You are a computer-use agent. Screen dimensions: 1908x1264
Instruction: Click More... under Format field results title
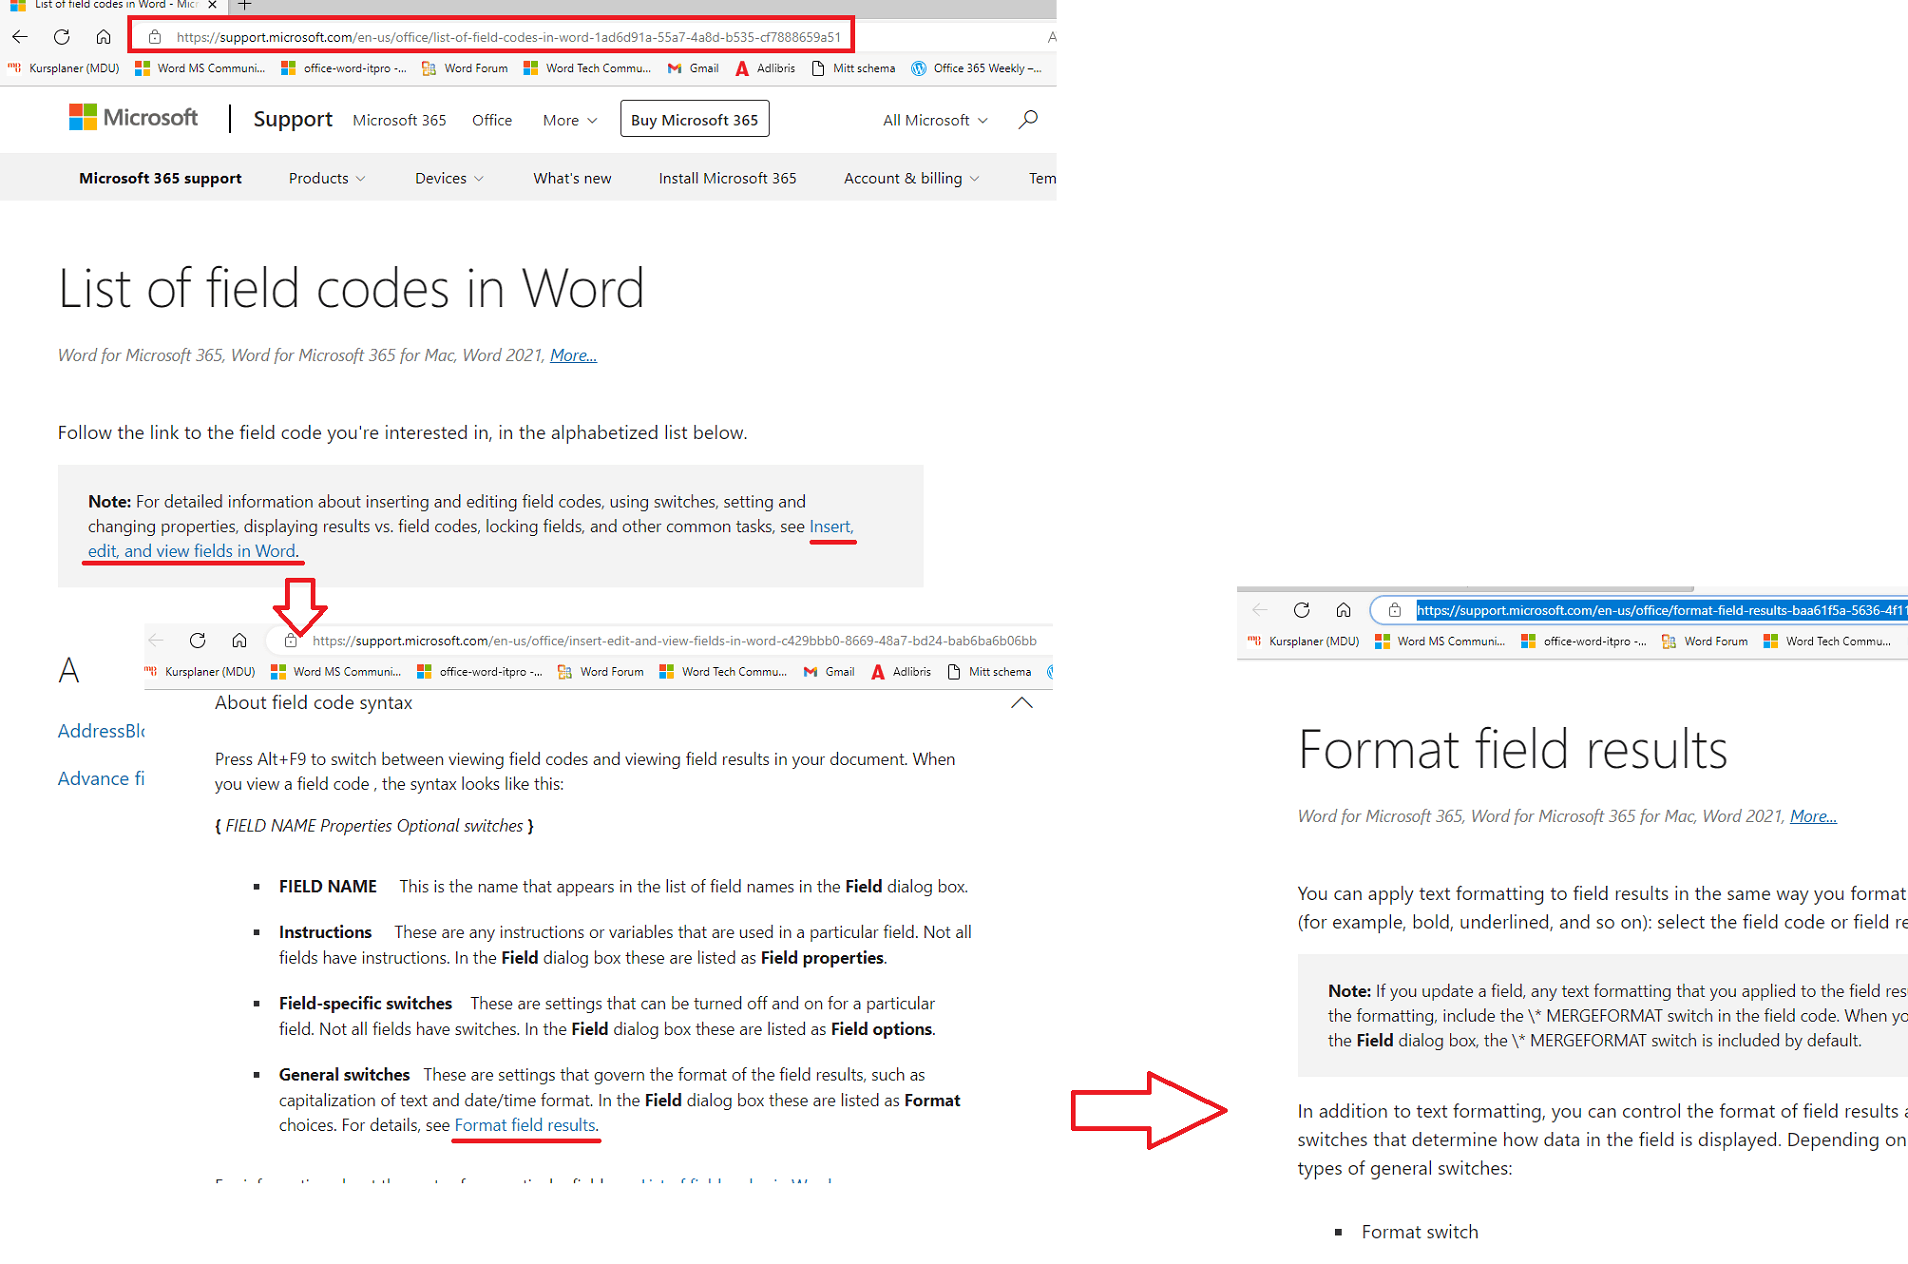pos(1813,816)
